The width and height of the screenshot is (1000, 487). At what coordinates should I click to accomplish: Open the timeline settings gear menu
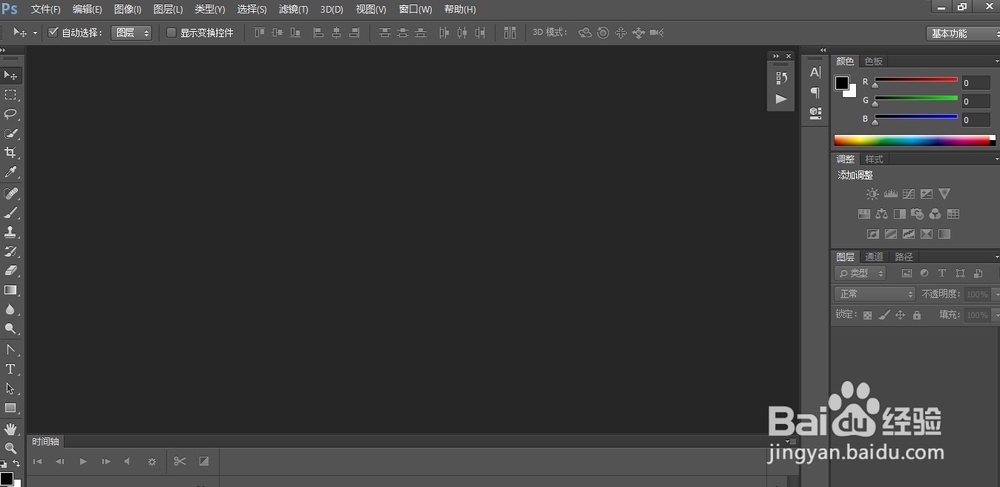[152, 462]
